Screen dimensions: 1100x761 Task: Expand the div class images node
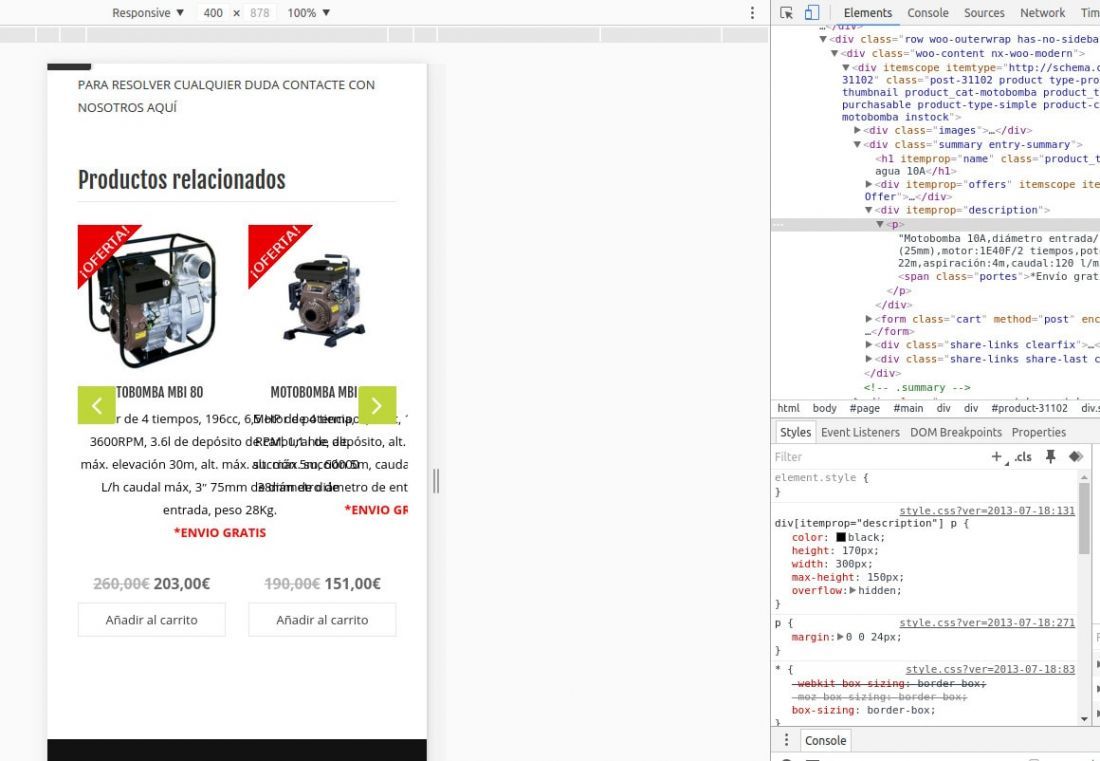[857, 130]
